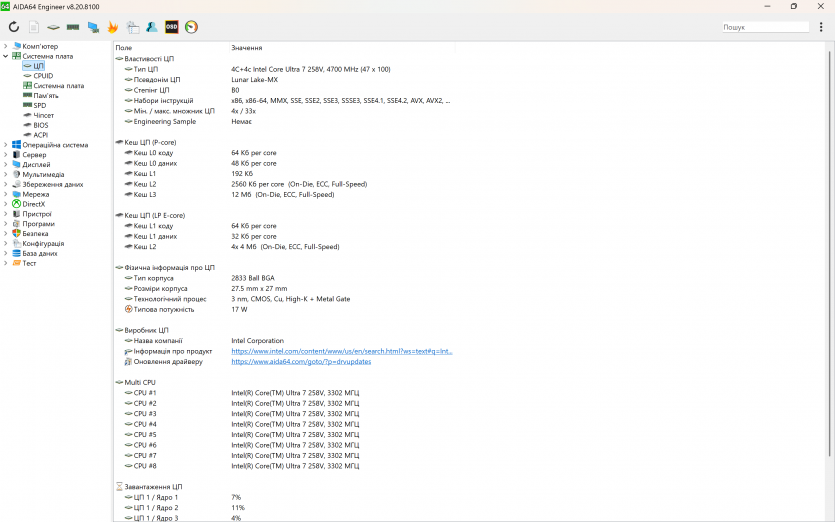Select Чіпсет in the sidebar
835x522 pixels.
[43, 115]
